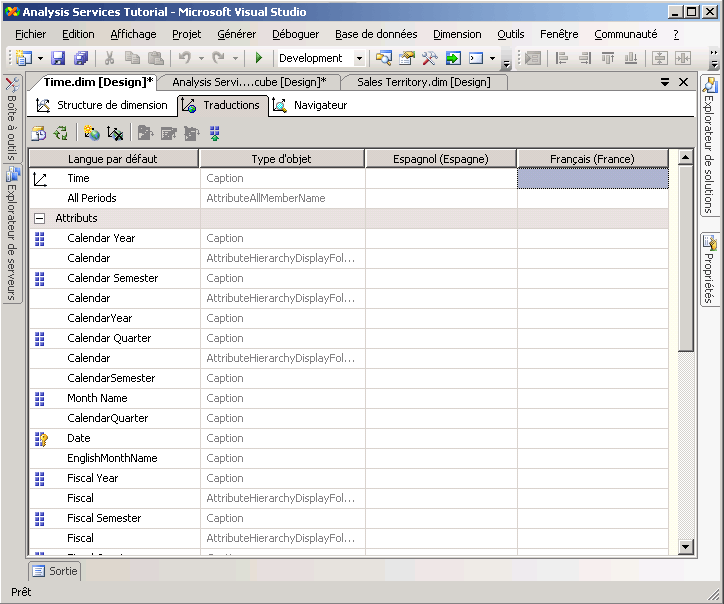Click the Redo arrow icon

218,58
